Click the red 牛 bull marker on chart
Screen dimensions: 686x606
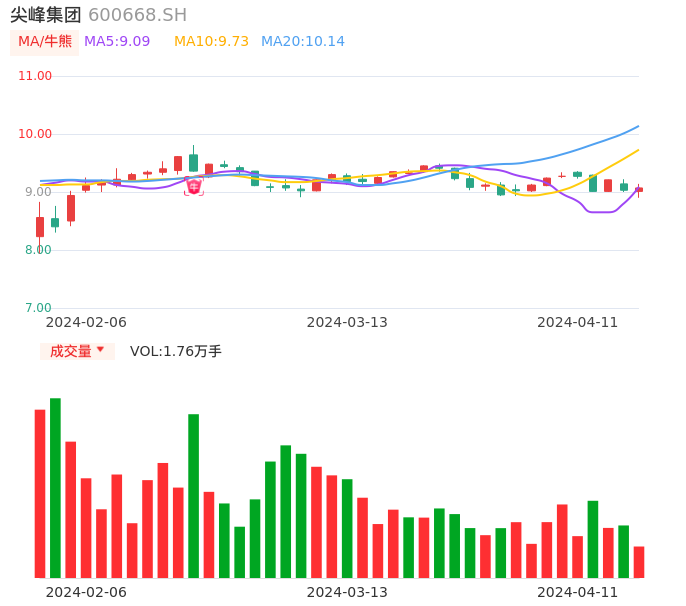point(194,186)
